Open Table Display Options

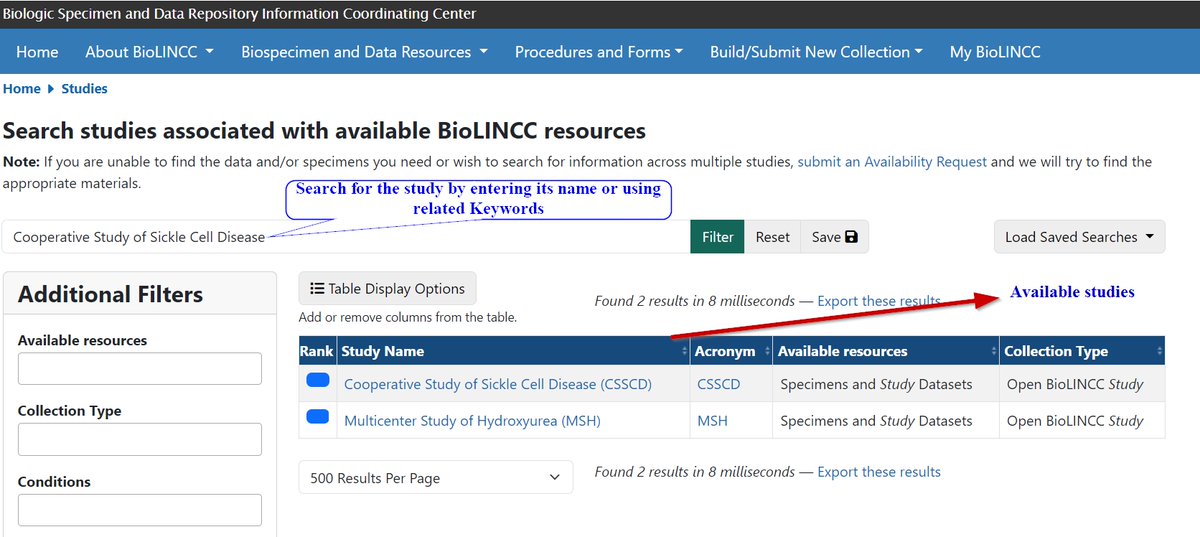click(x=387, y=288)
